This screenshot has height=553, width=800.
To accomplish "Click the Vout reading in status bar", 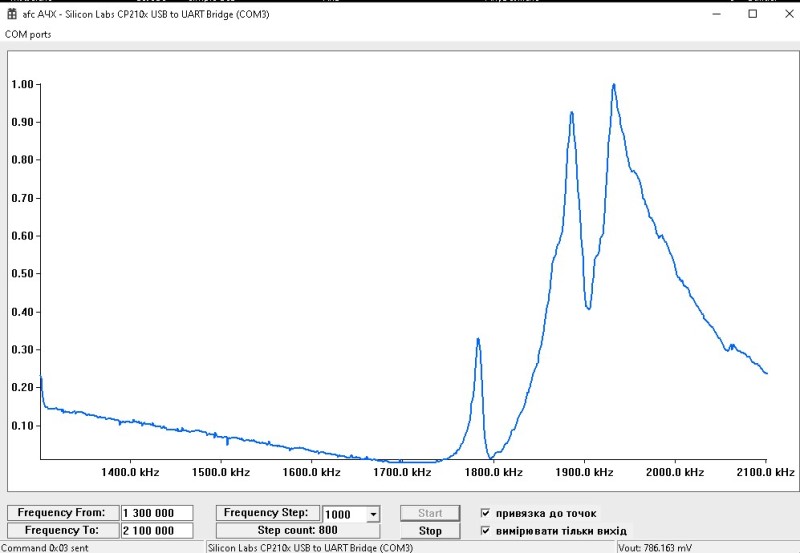I will coord(656,548).
